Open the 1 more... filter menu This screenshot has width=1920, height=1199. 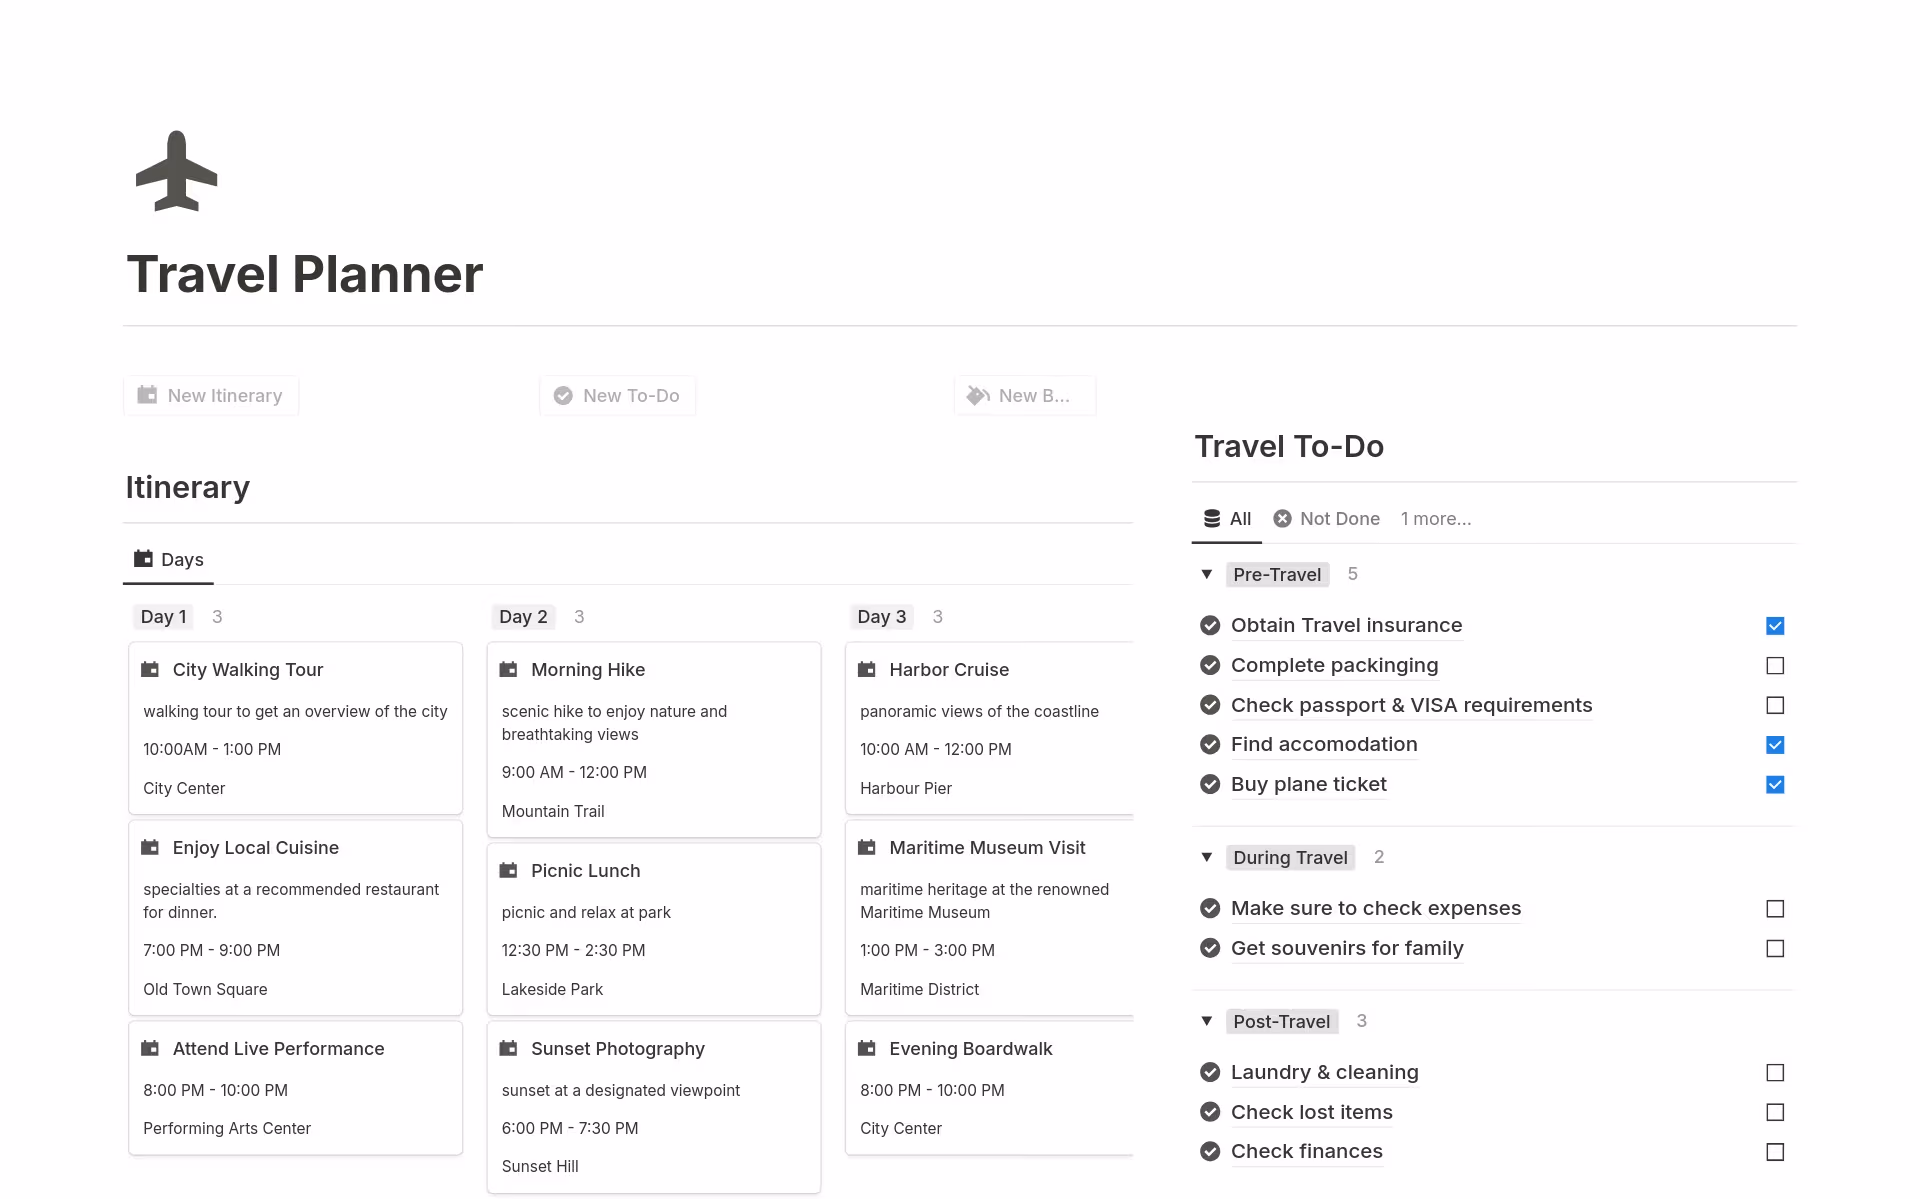coord(1436,518)
